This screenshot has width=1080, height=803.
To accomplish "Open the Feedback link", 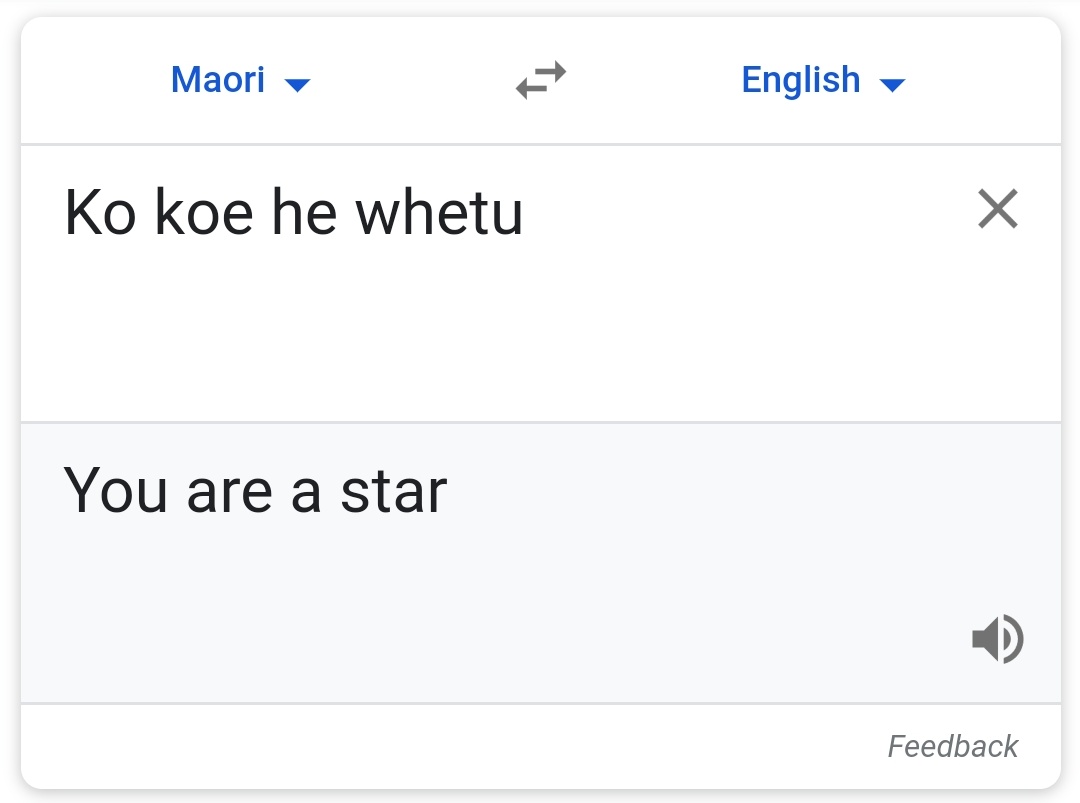I will [953, 746].
